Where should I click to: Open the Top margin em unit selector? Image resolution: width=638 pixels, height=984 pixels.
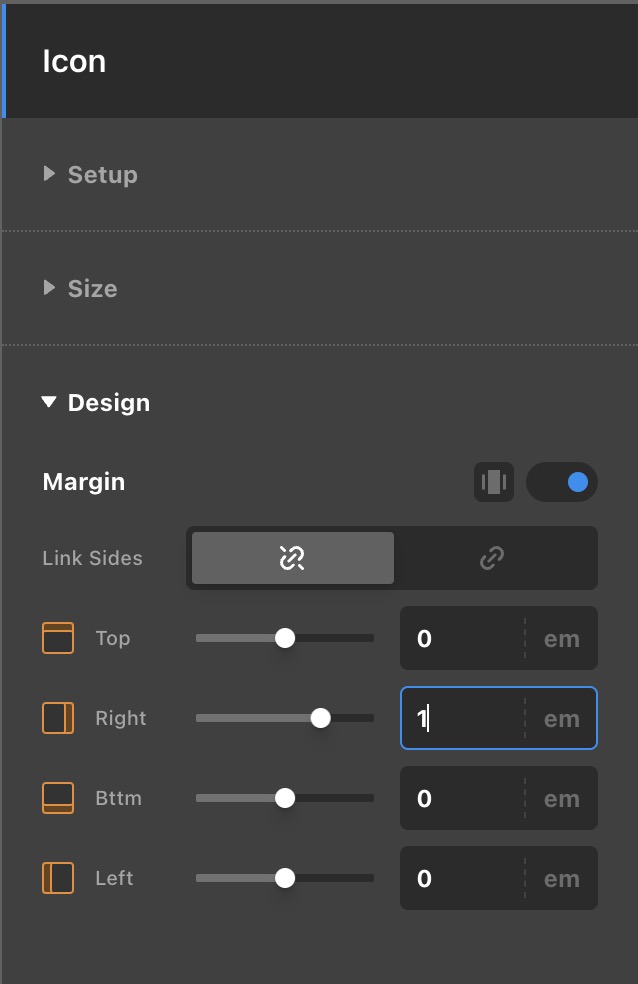click(561, 638)
